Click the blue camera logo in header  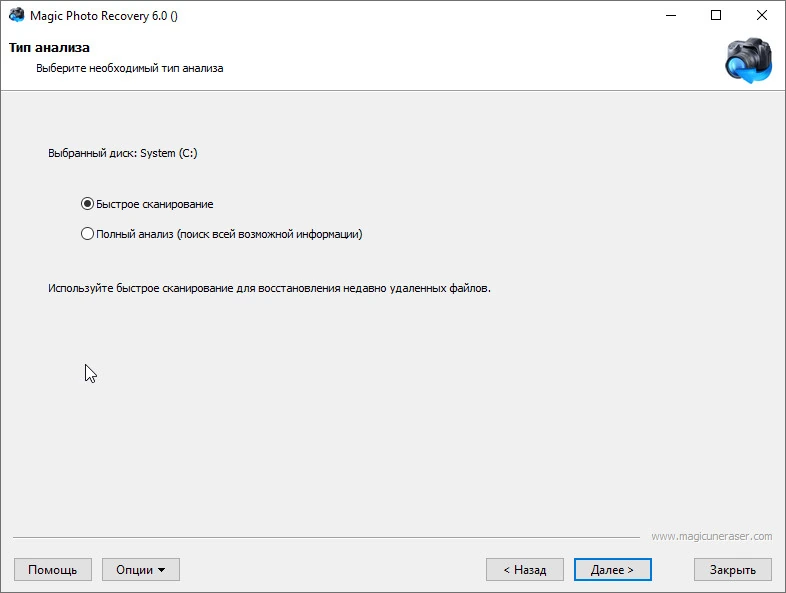click(x=748, y=60)
